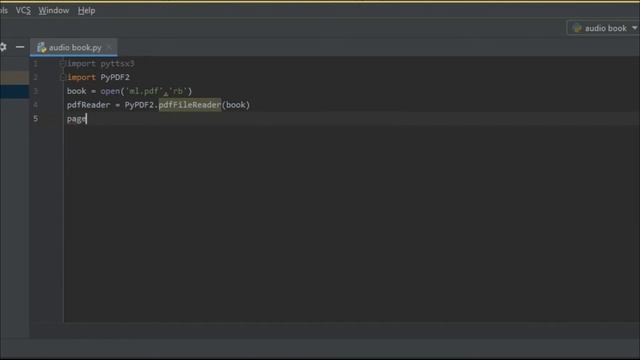Screen dimensions: 640x360
Task: Open the Help menu
Action: 87,11
